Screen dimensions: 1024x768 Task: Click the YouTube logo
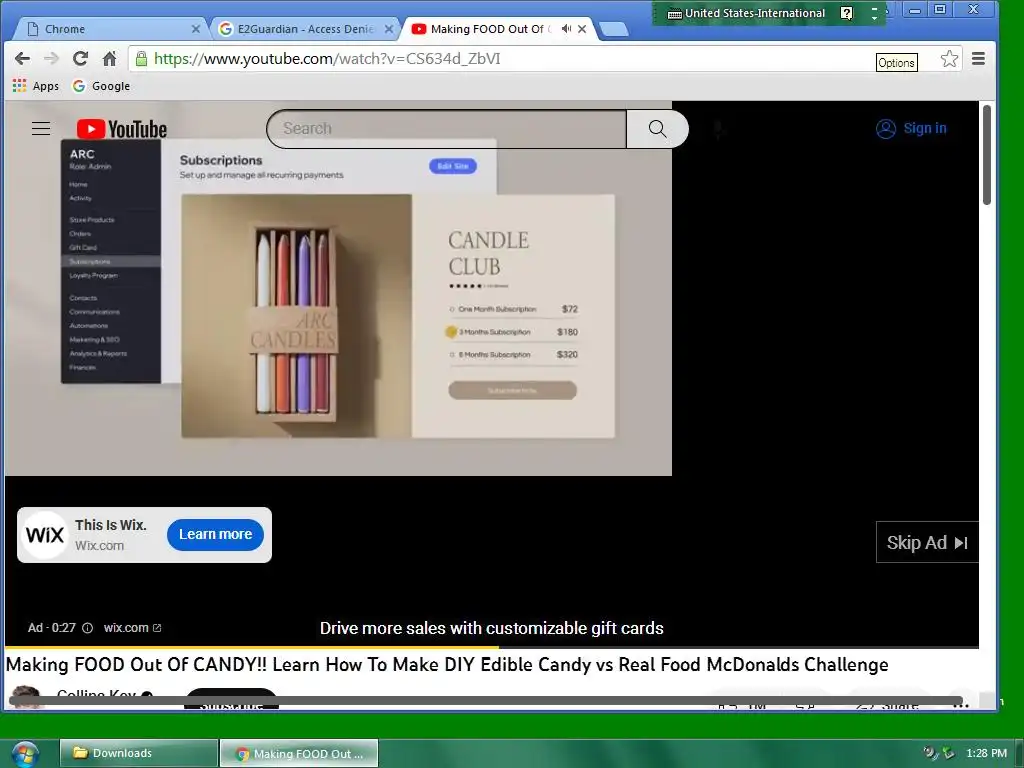121,129
